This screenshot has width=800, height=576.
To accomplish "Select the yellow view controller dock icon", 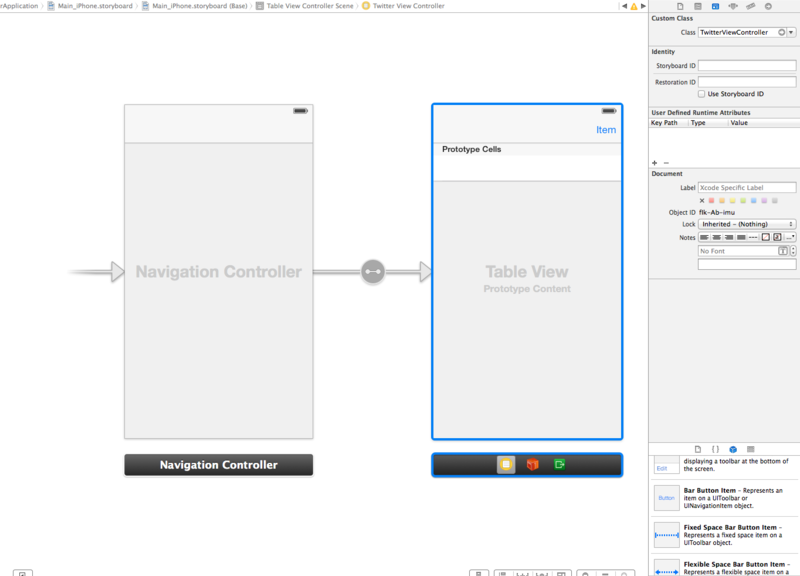I will click(x=506, y=464).
